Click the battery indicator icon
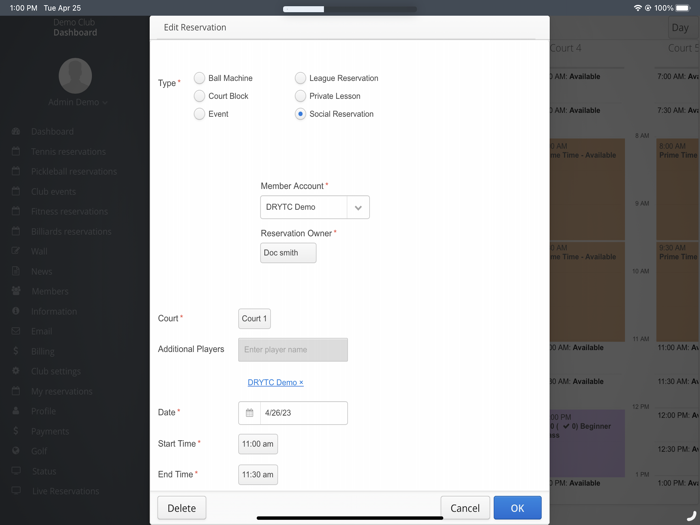This screenshot has width=700, height=525. pyautogui.click(x=683, y=8)
